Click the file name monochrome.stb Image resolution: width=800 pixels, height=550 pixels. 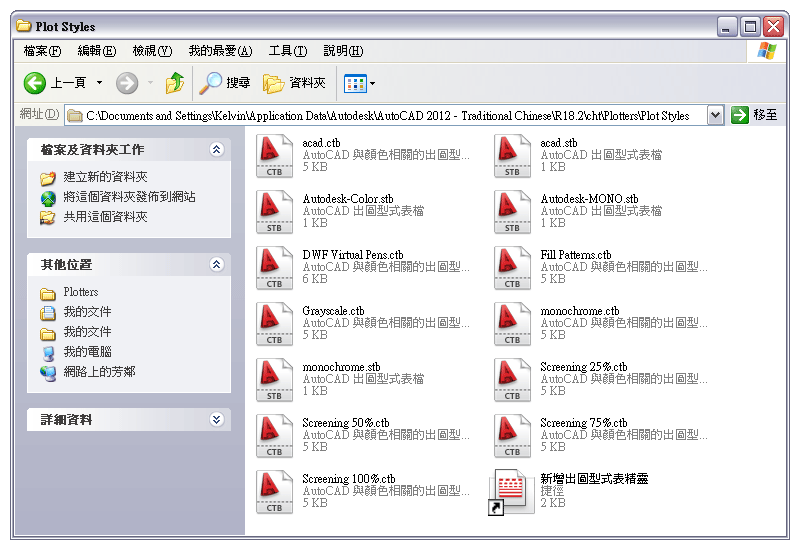tap(341, 367)
